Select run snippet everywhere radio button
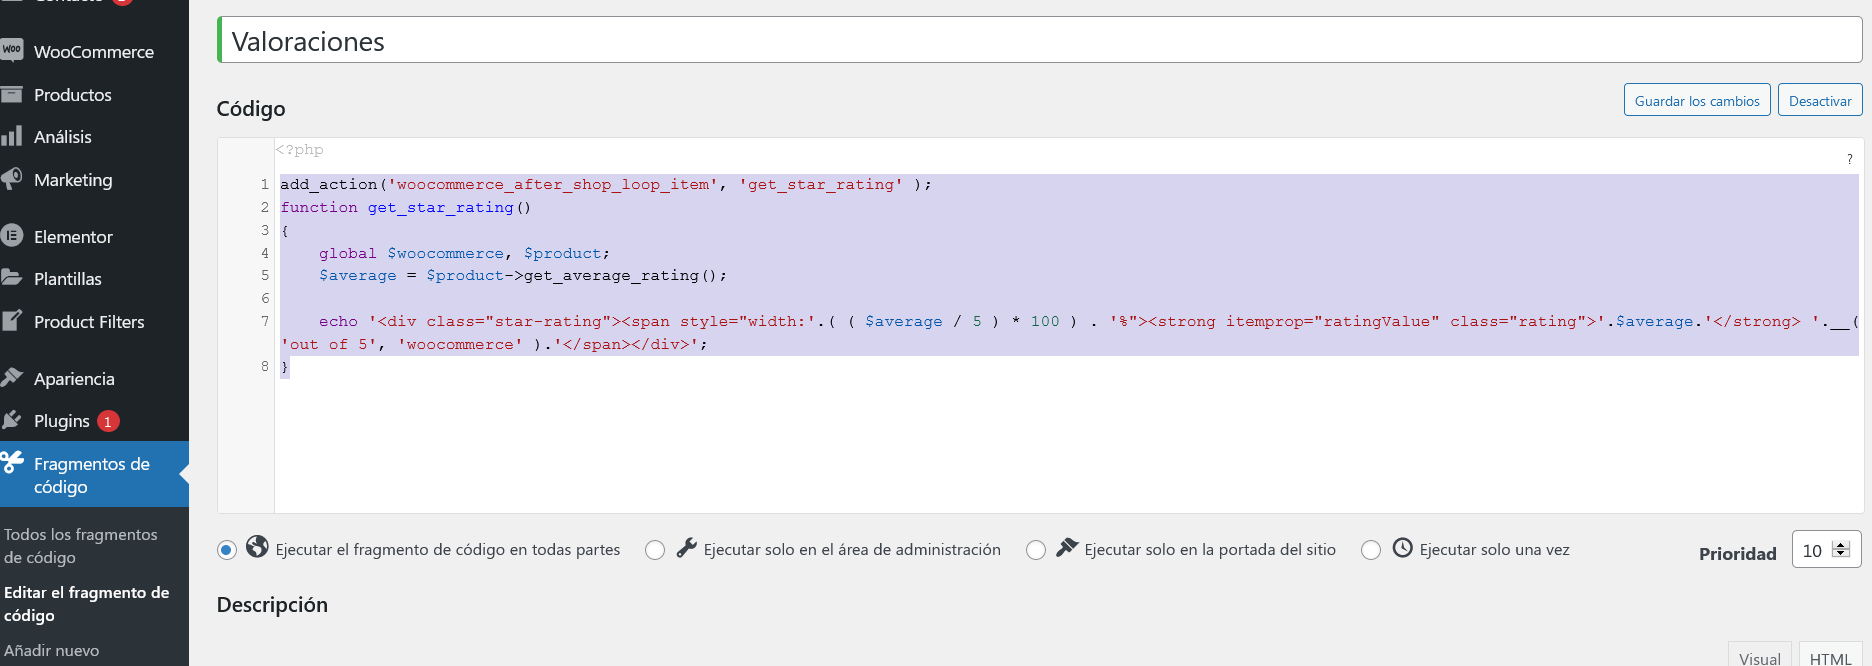1872x666 pixels. [227, 550]
